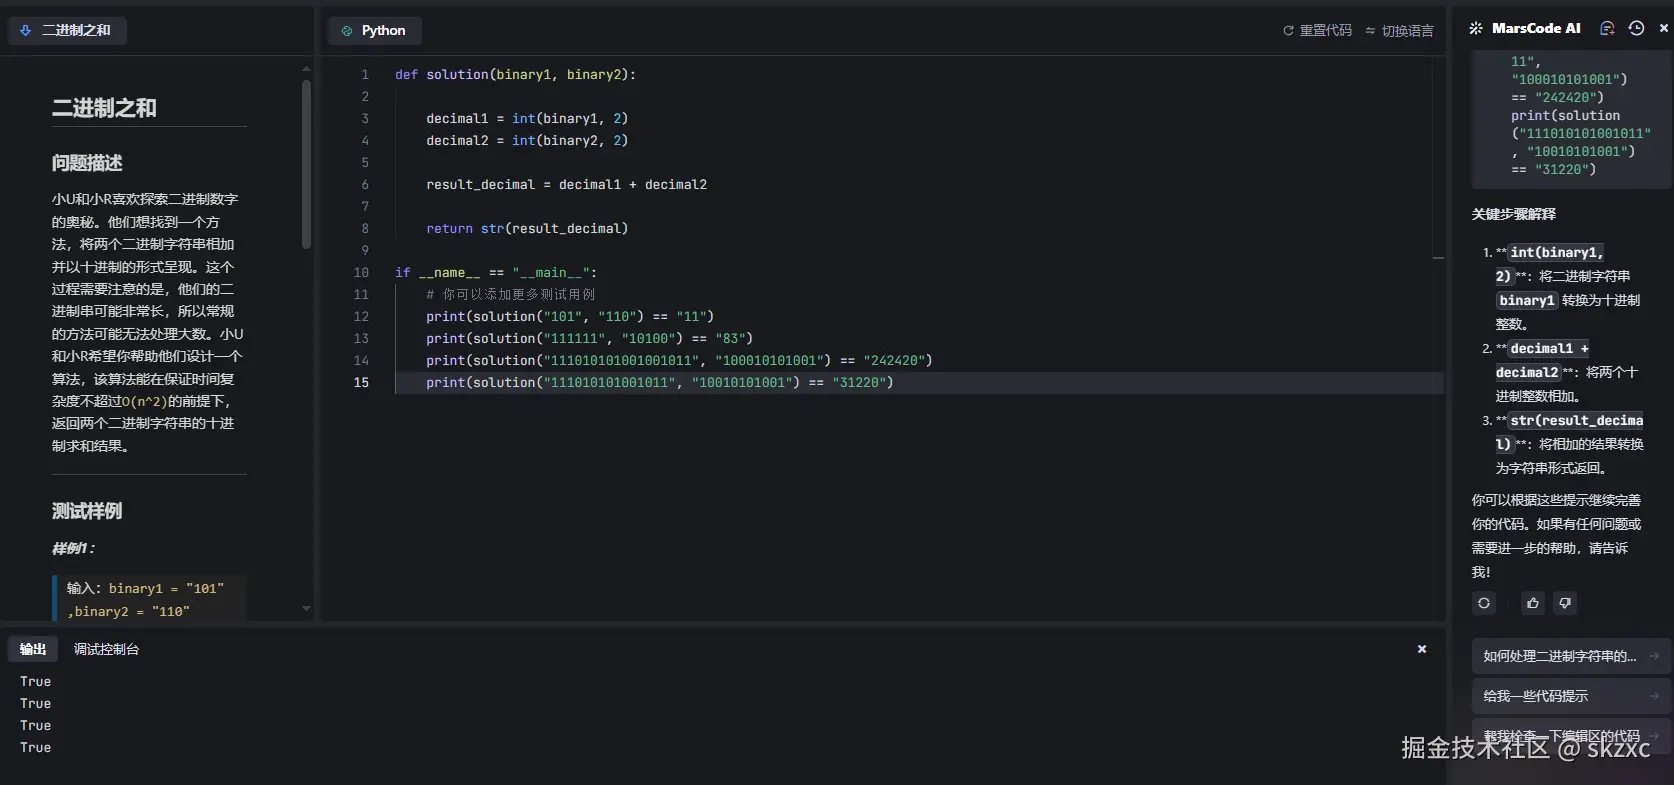Give the AI answer a thumbs up

(1533, 603)
